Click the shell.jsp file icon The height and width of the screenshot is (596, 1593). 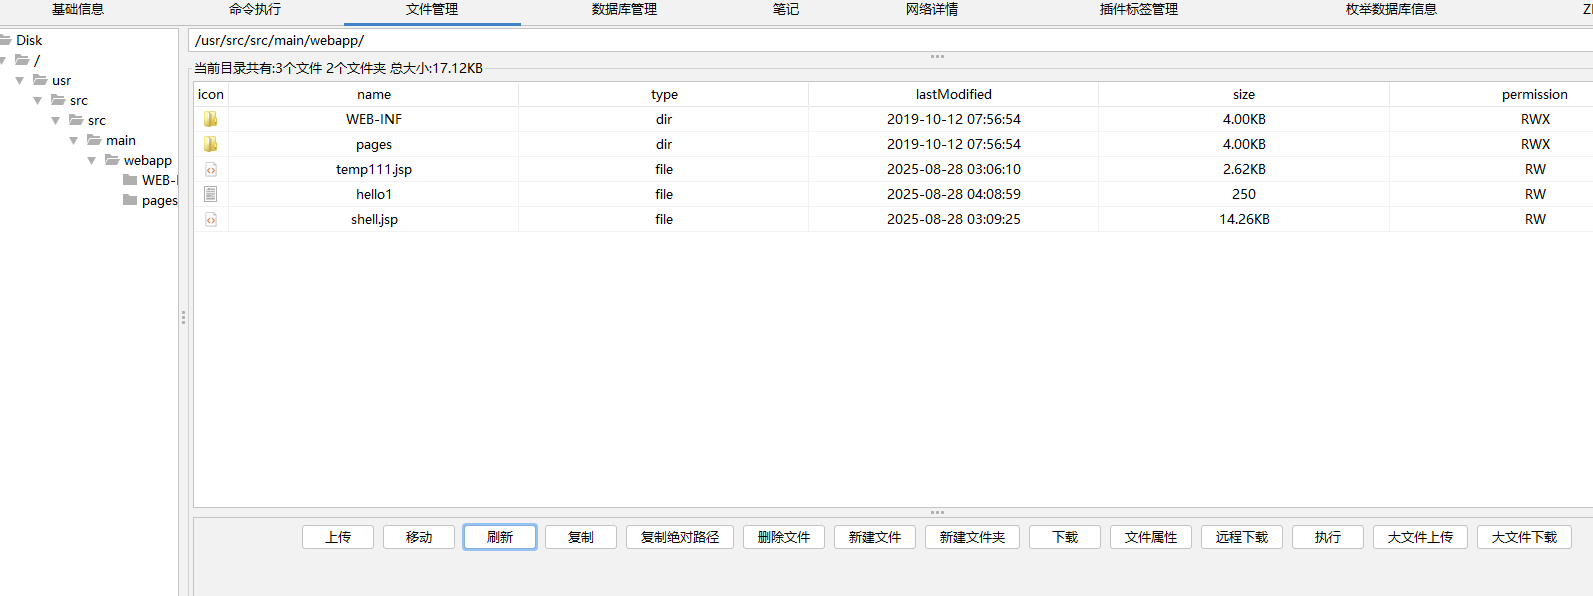point(211,219)
